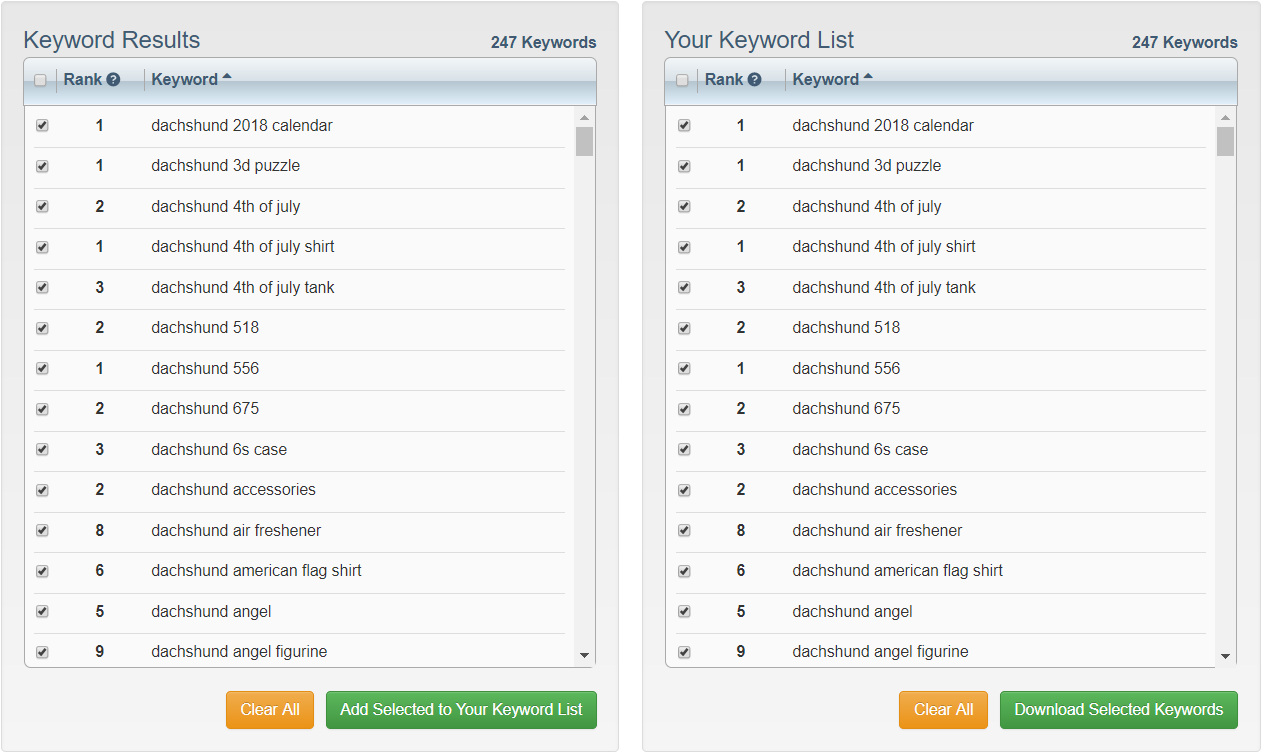Sort Keyword Results by Keyword column
The height and width of the screenshot is (753, 1262).
[x=185, y=80]
